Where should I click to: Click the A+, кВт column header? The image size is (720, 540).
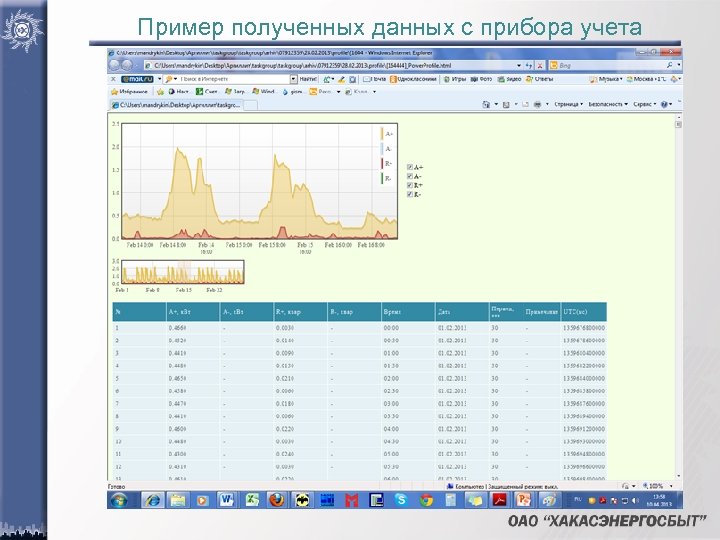[192, 312]
